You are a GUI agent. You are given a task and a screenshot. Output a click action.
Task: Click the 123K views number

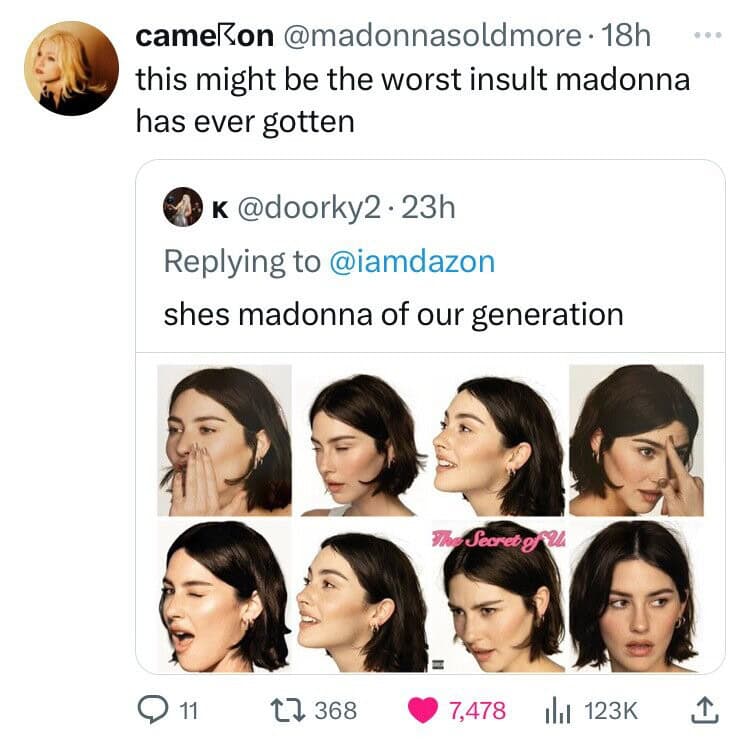(609, 711)
